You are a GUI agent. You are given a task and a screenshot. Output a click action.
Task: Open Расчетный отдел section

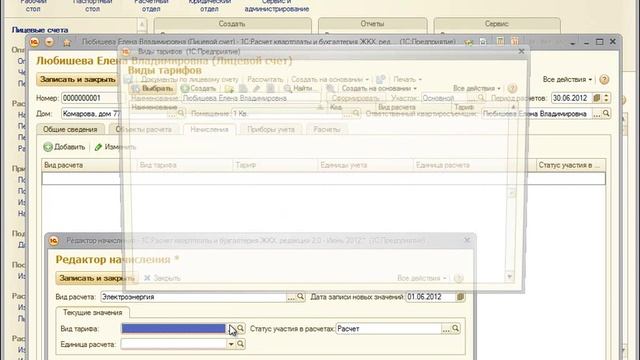(151, 6)
